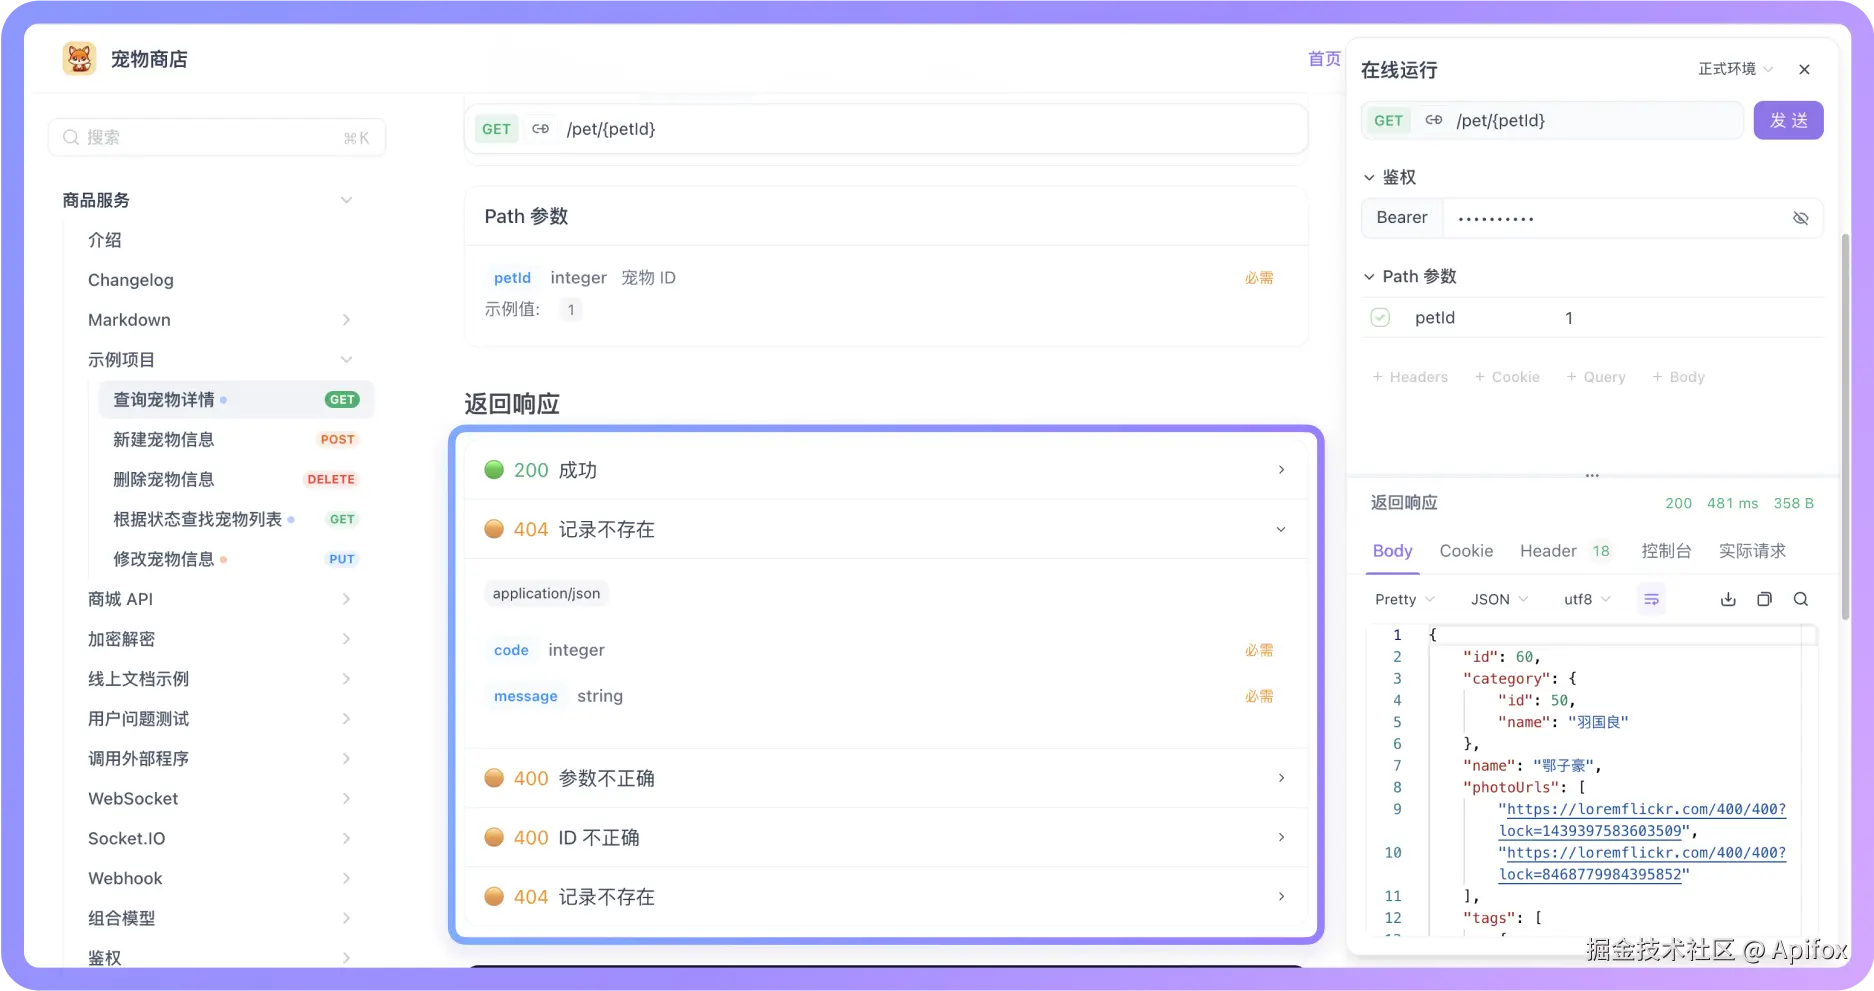1874x991 pixels.
Task: Copy the JSON response content
Action: click(x=1764, y=598)
